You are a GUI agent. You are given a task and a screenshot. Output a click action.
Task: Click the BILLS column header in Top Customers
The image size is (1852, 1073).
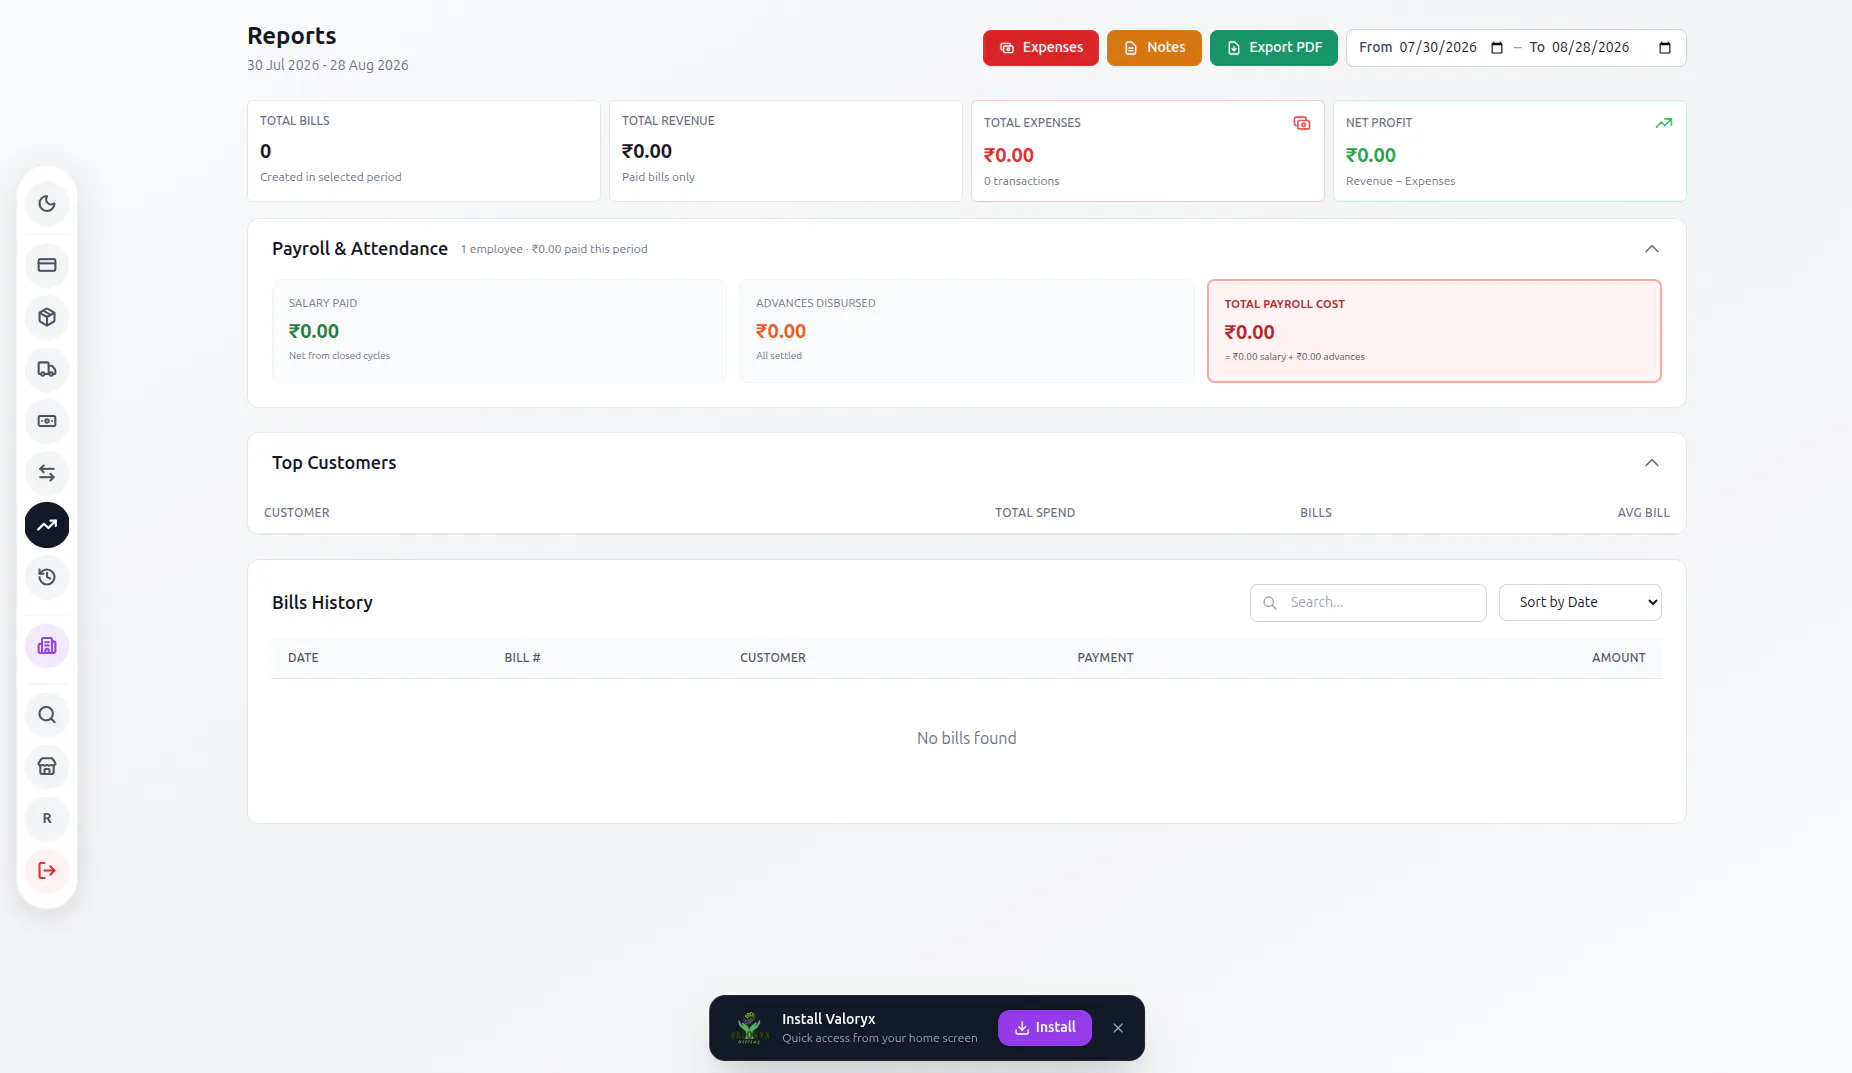pos(1316,513)
